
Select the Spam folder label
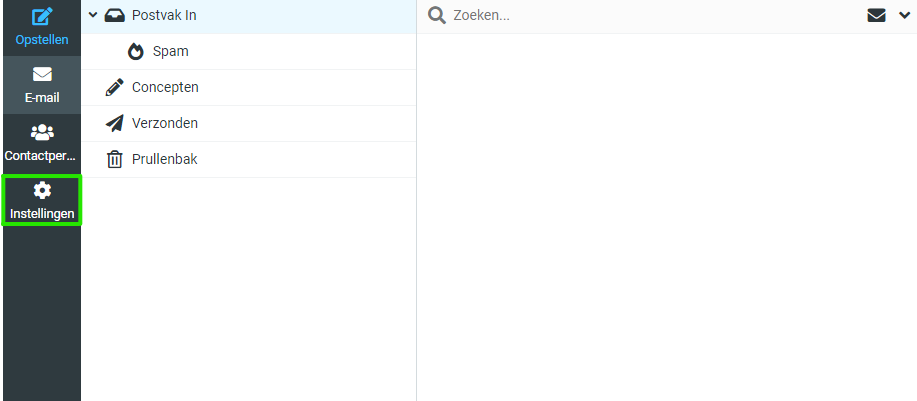[171, 51]
